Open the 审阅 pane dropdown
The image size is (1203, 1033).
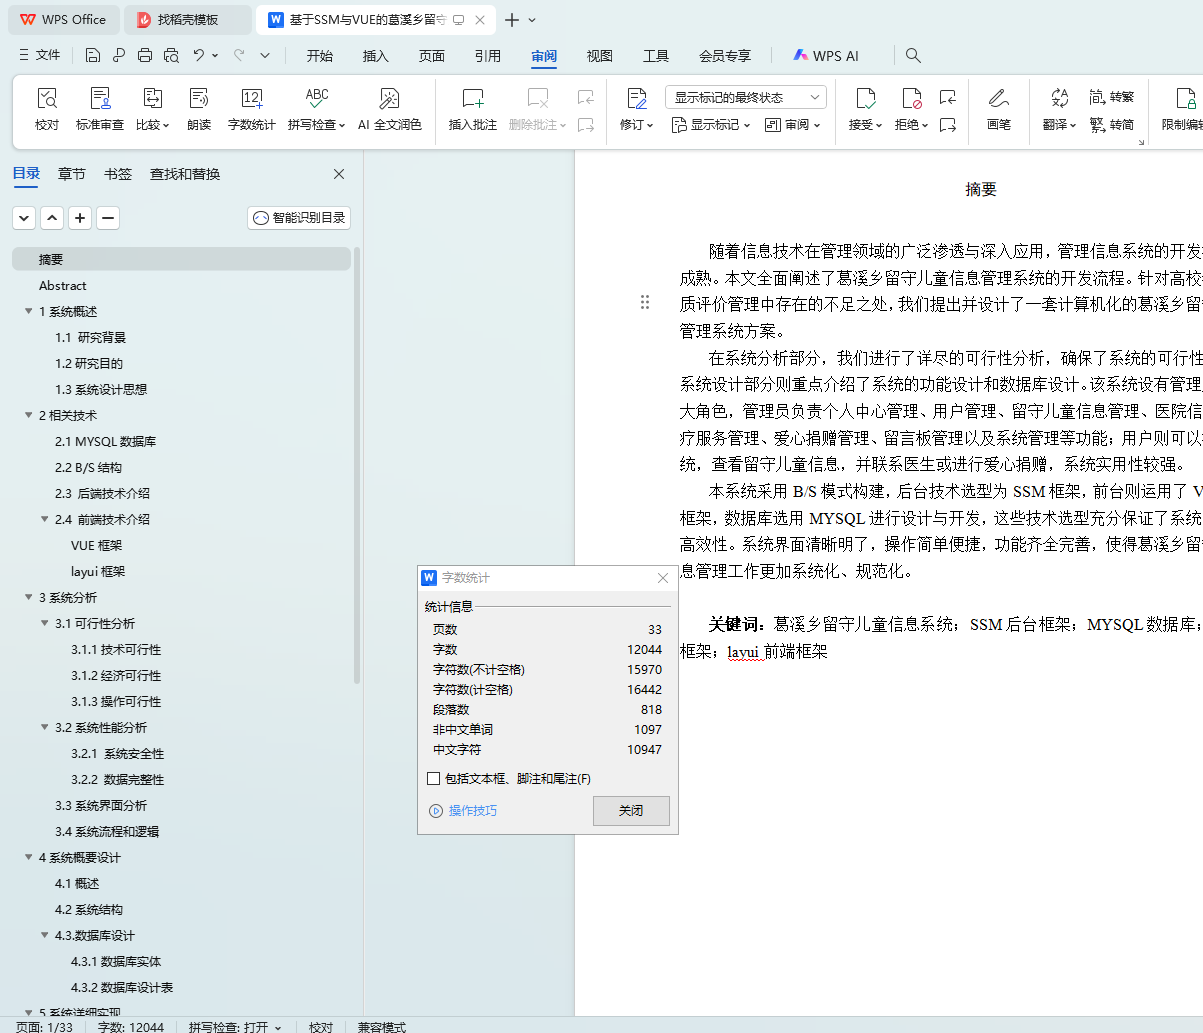click(792, 125)
